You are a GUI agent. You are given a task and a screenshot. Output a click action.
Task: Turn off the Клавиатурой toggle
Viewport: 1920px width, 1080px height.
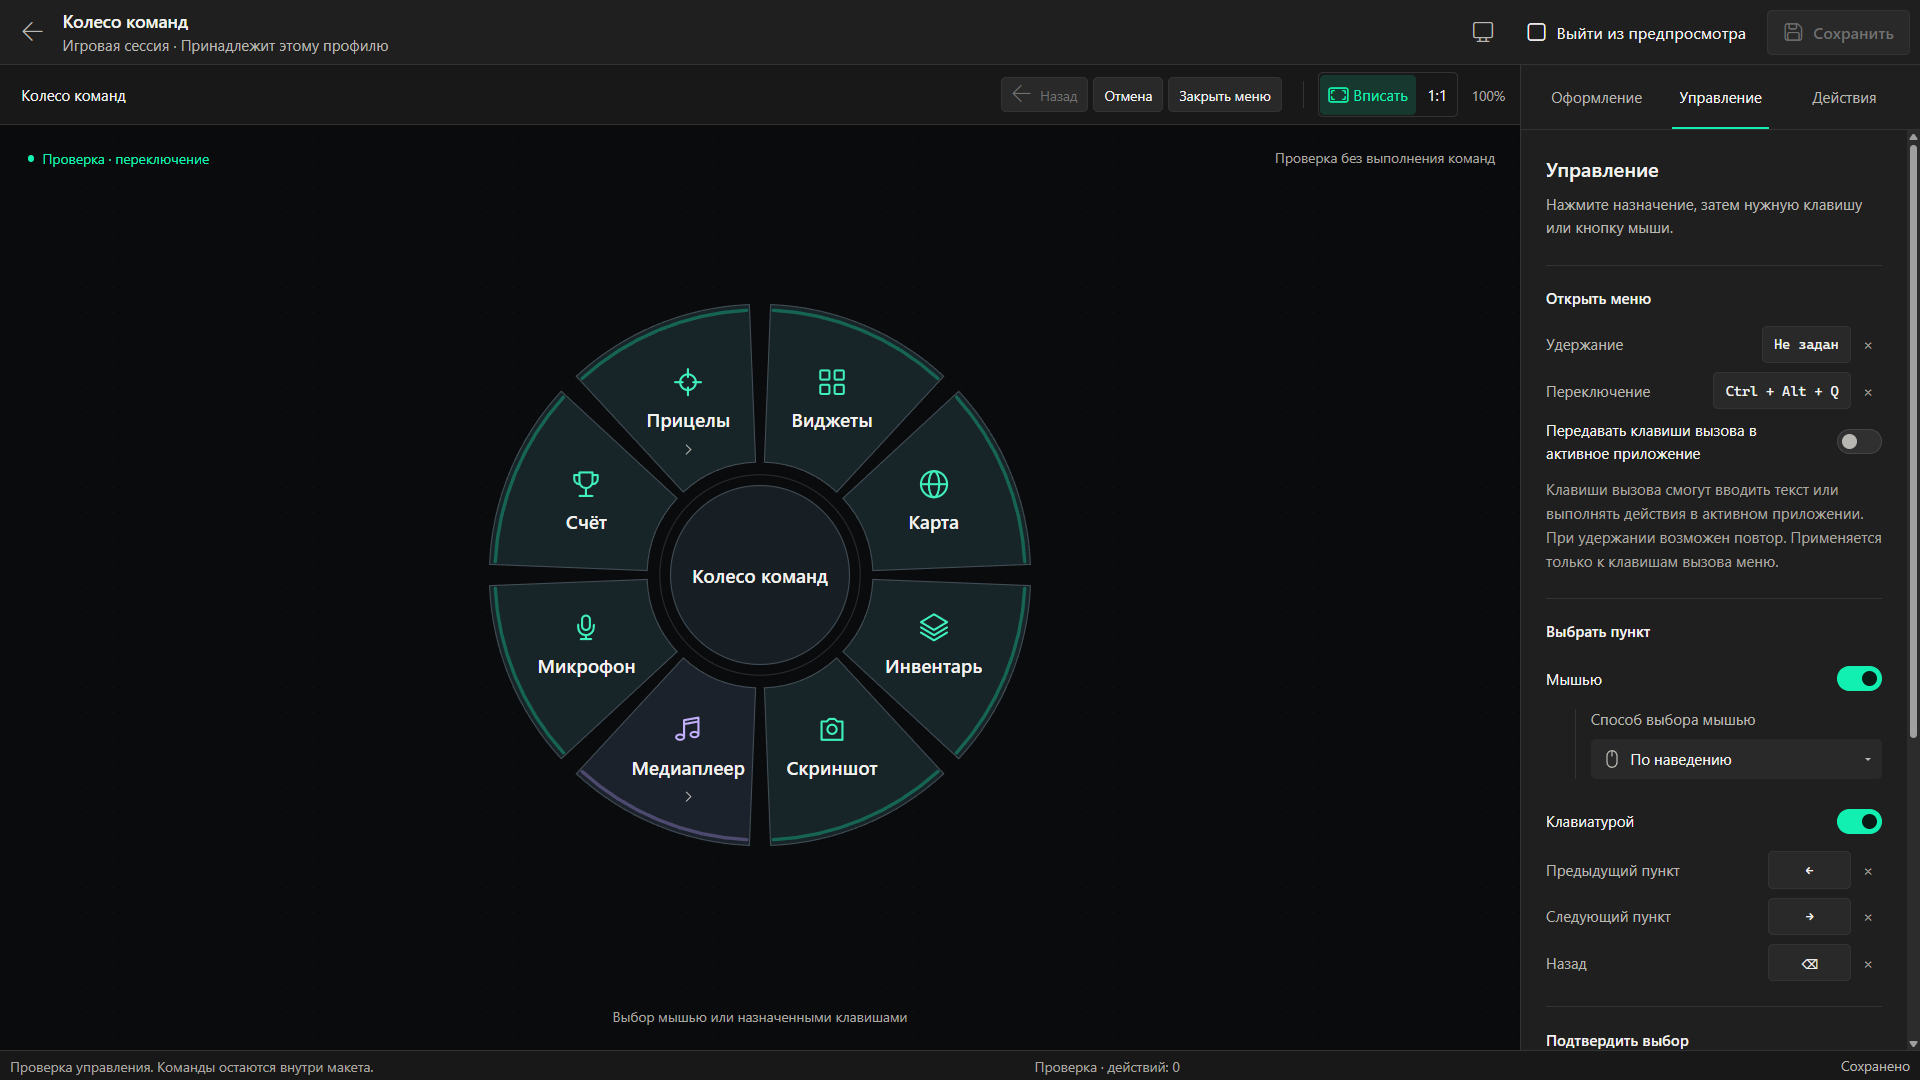(x=1859, y=822)
